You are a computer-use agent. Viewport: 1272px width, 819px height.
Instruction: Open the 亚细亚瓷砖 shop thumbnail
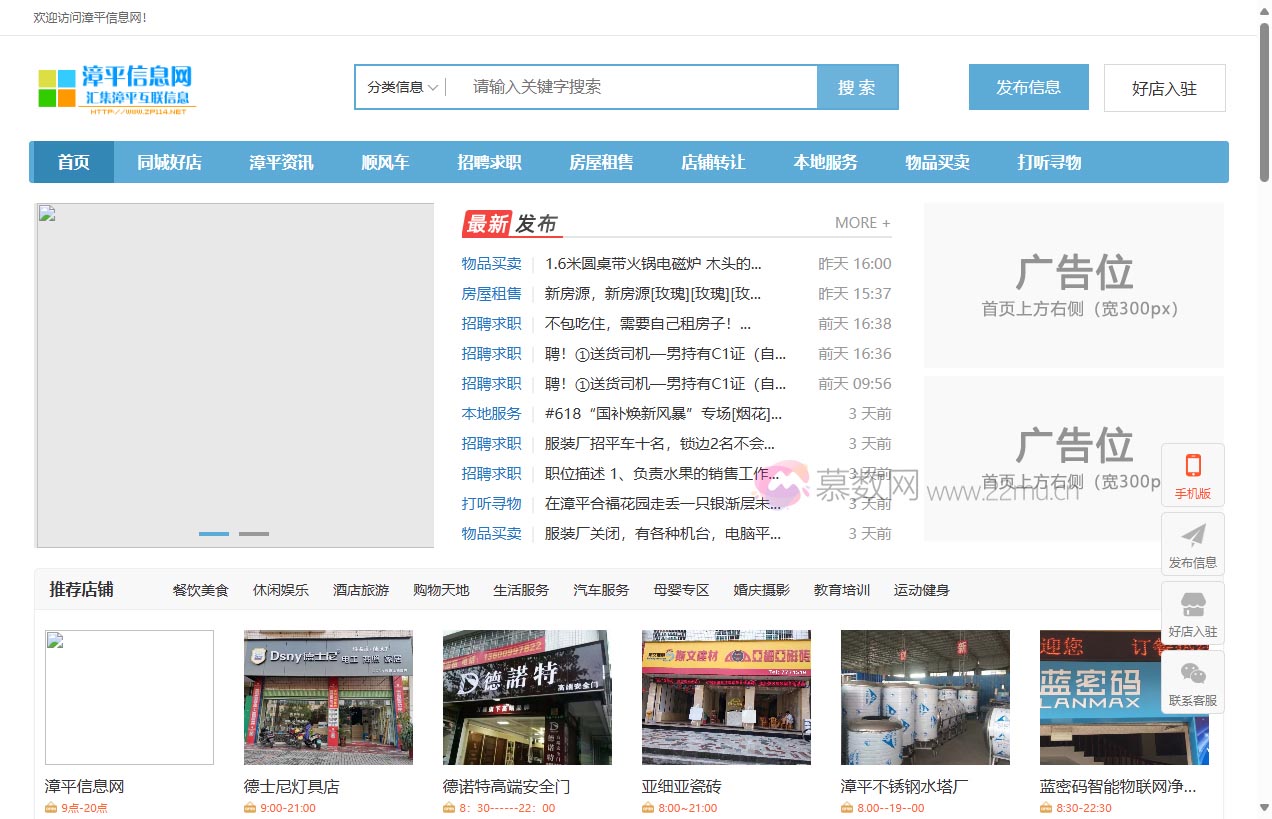point(726,697)
